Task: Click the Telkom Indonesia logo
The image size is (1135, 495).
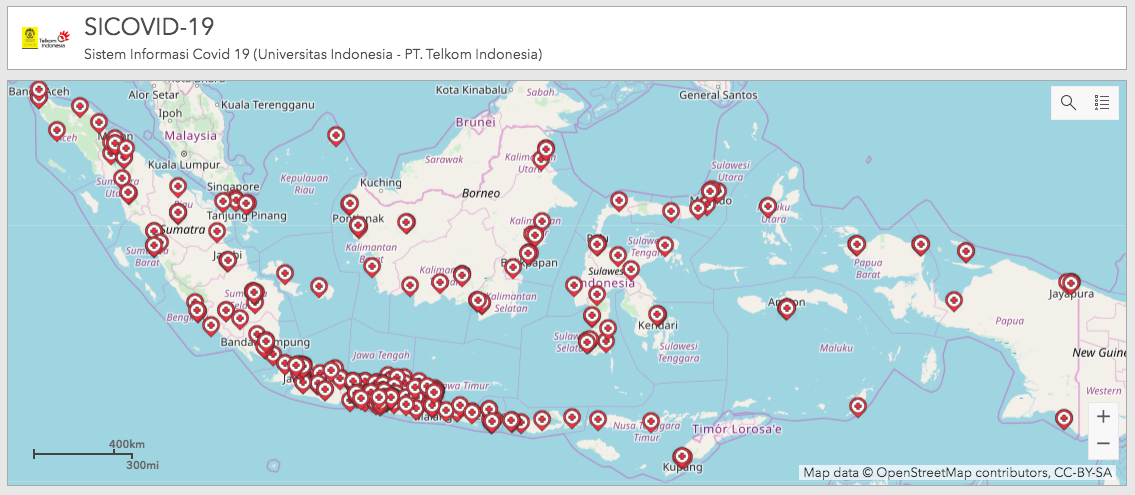Action: point(44,39)
